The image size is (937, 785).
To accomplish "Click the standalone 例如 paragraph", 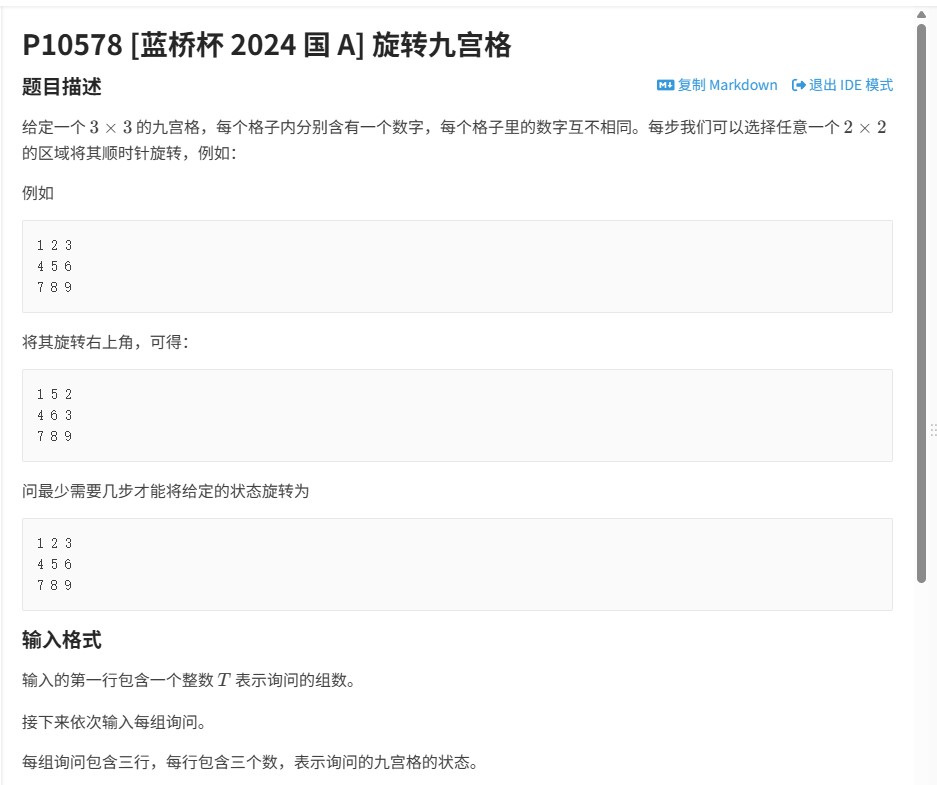I will point(38,193).
